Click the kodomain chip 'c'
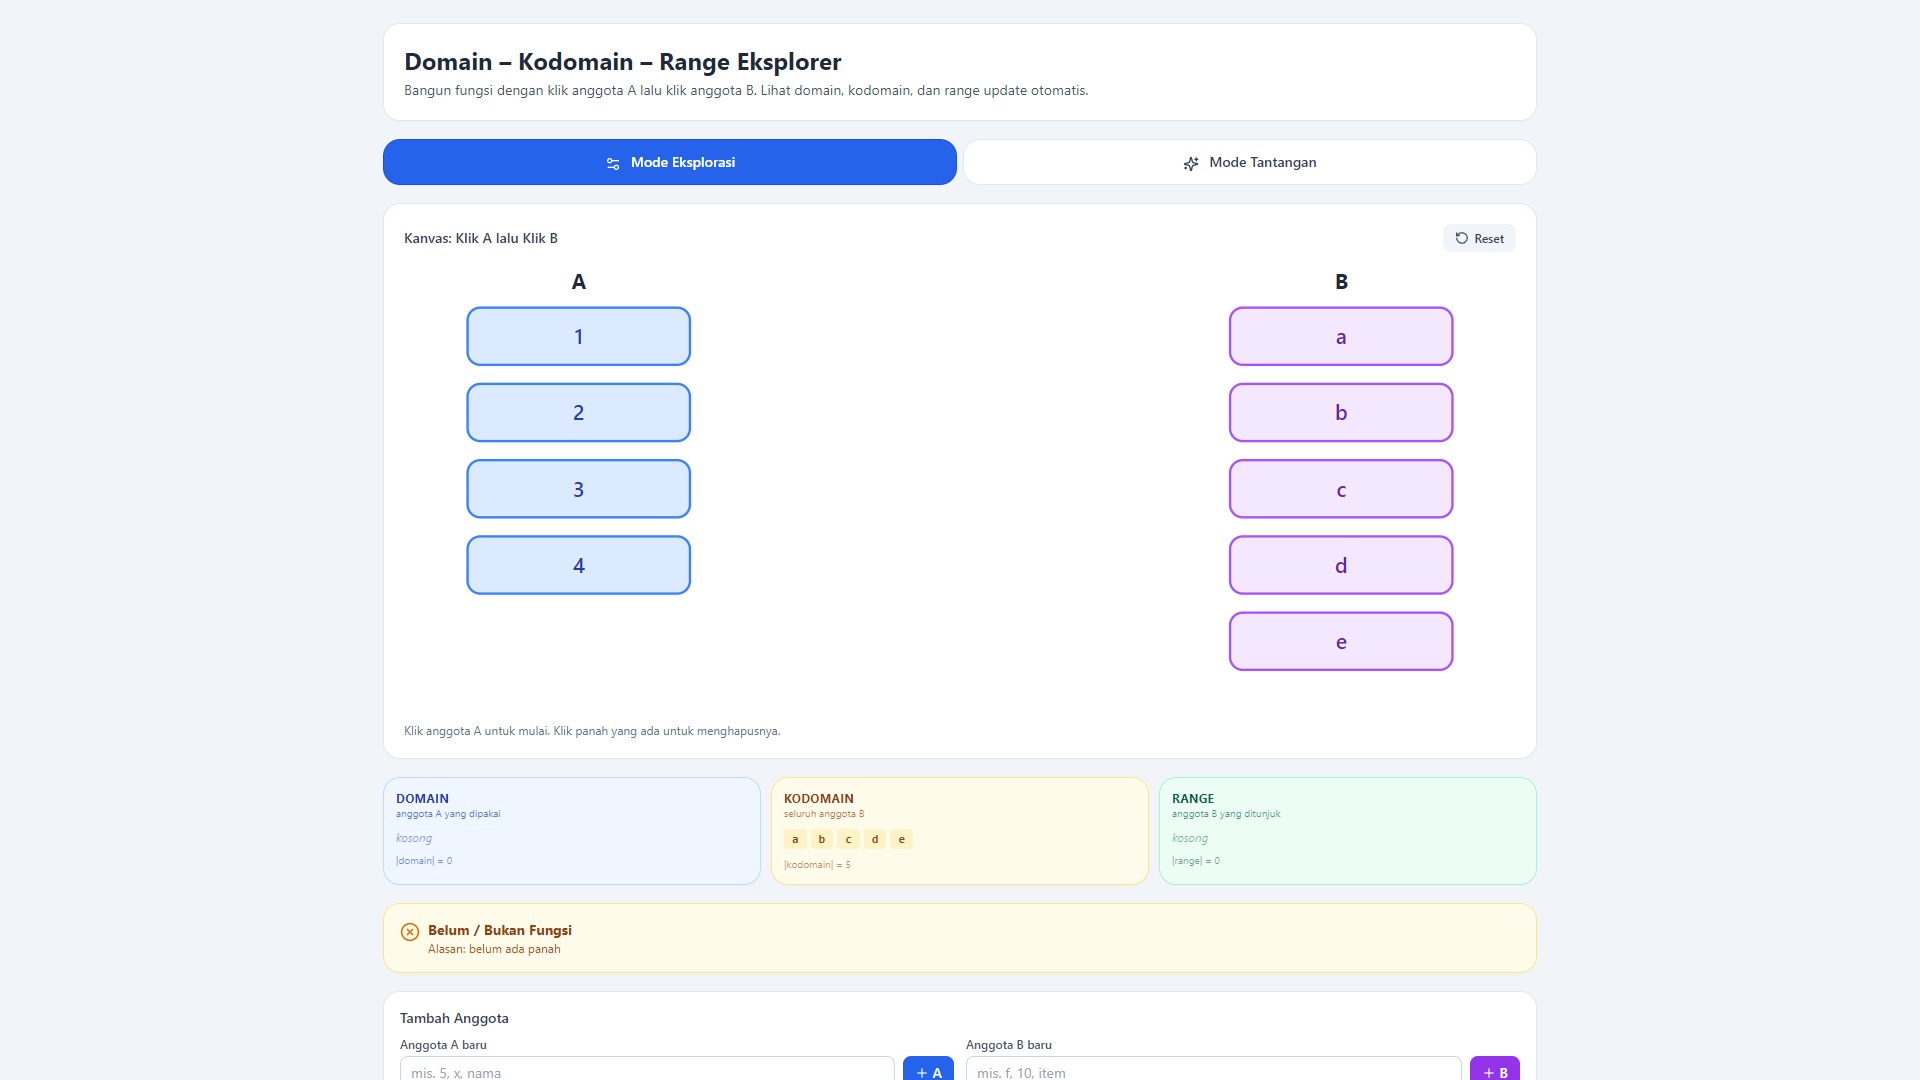Viewport: 1920px width, 1080px height. (x=848, y=839)
